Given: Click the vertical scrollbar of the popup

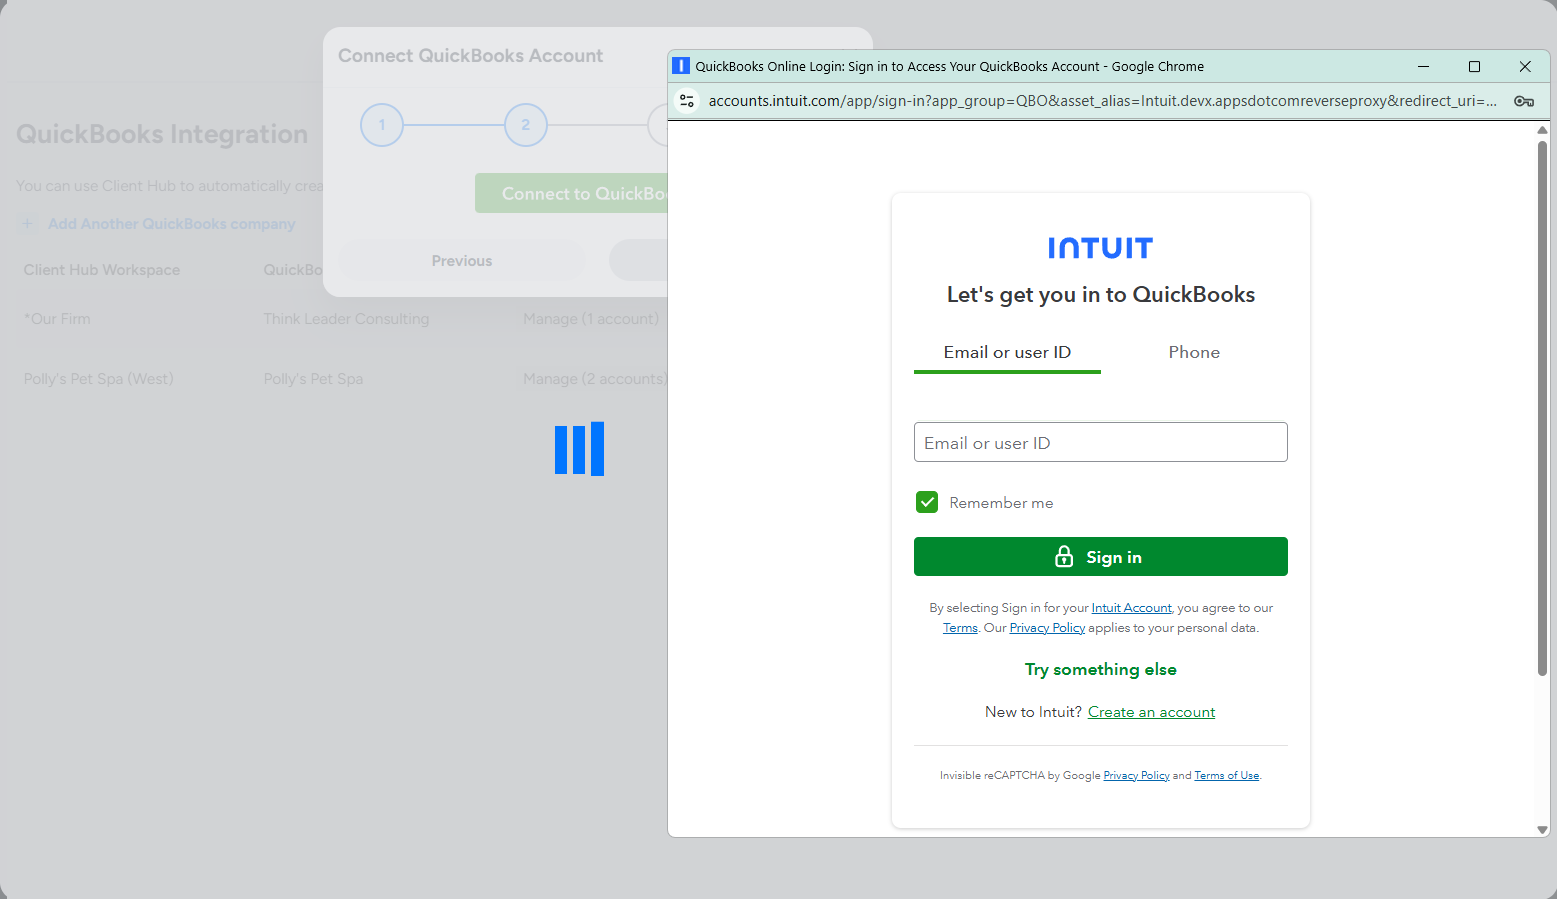Looking at the screenshot, I should 1542,408.
